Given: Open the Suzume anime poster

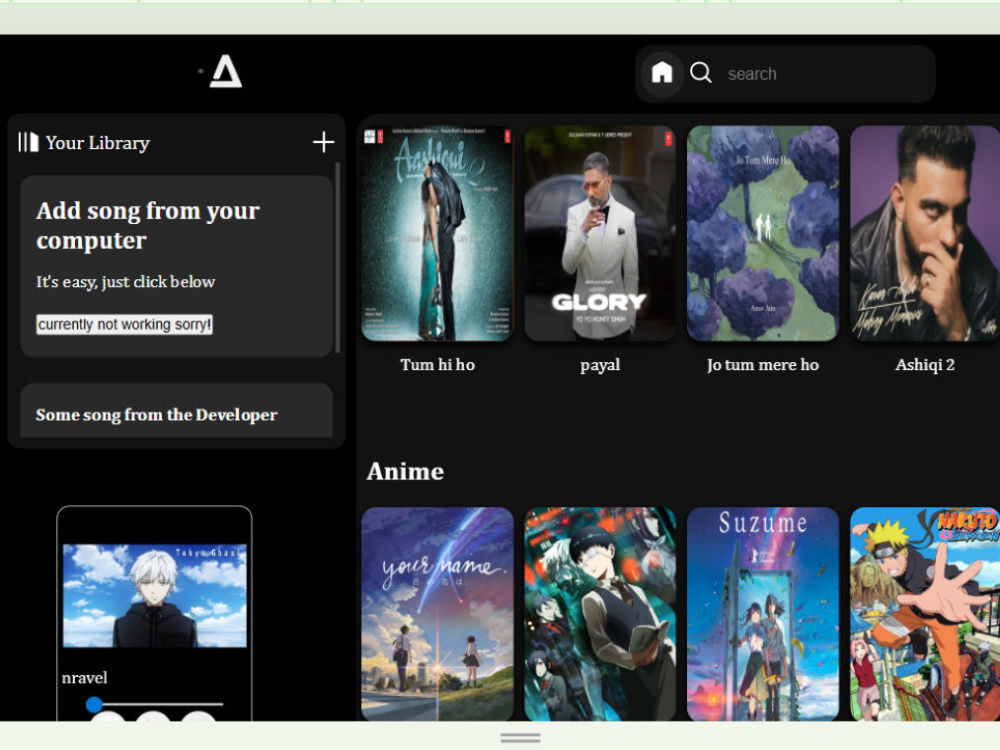Looking at the screenshot, I should point(763,614).
